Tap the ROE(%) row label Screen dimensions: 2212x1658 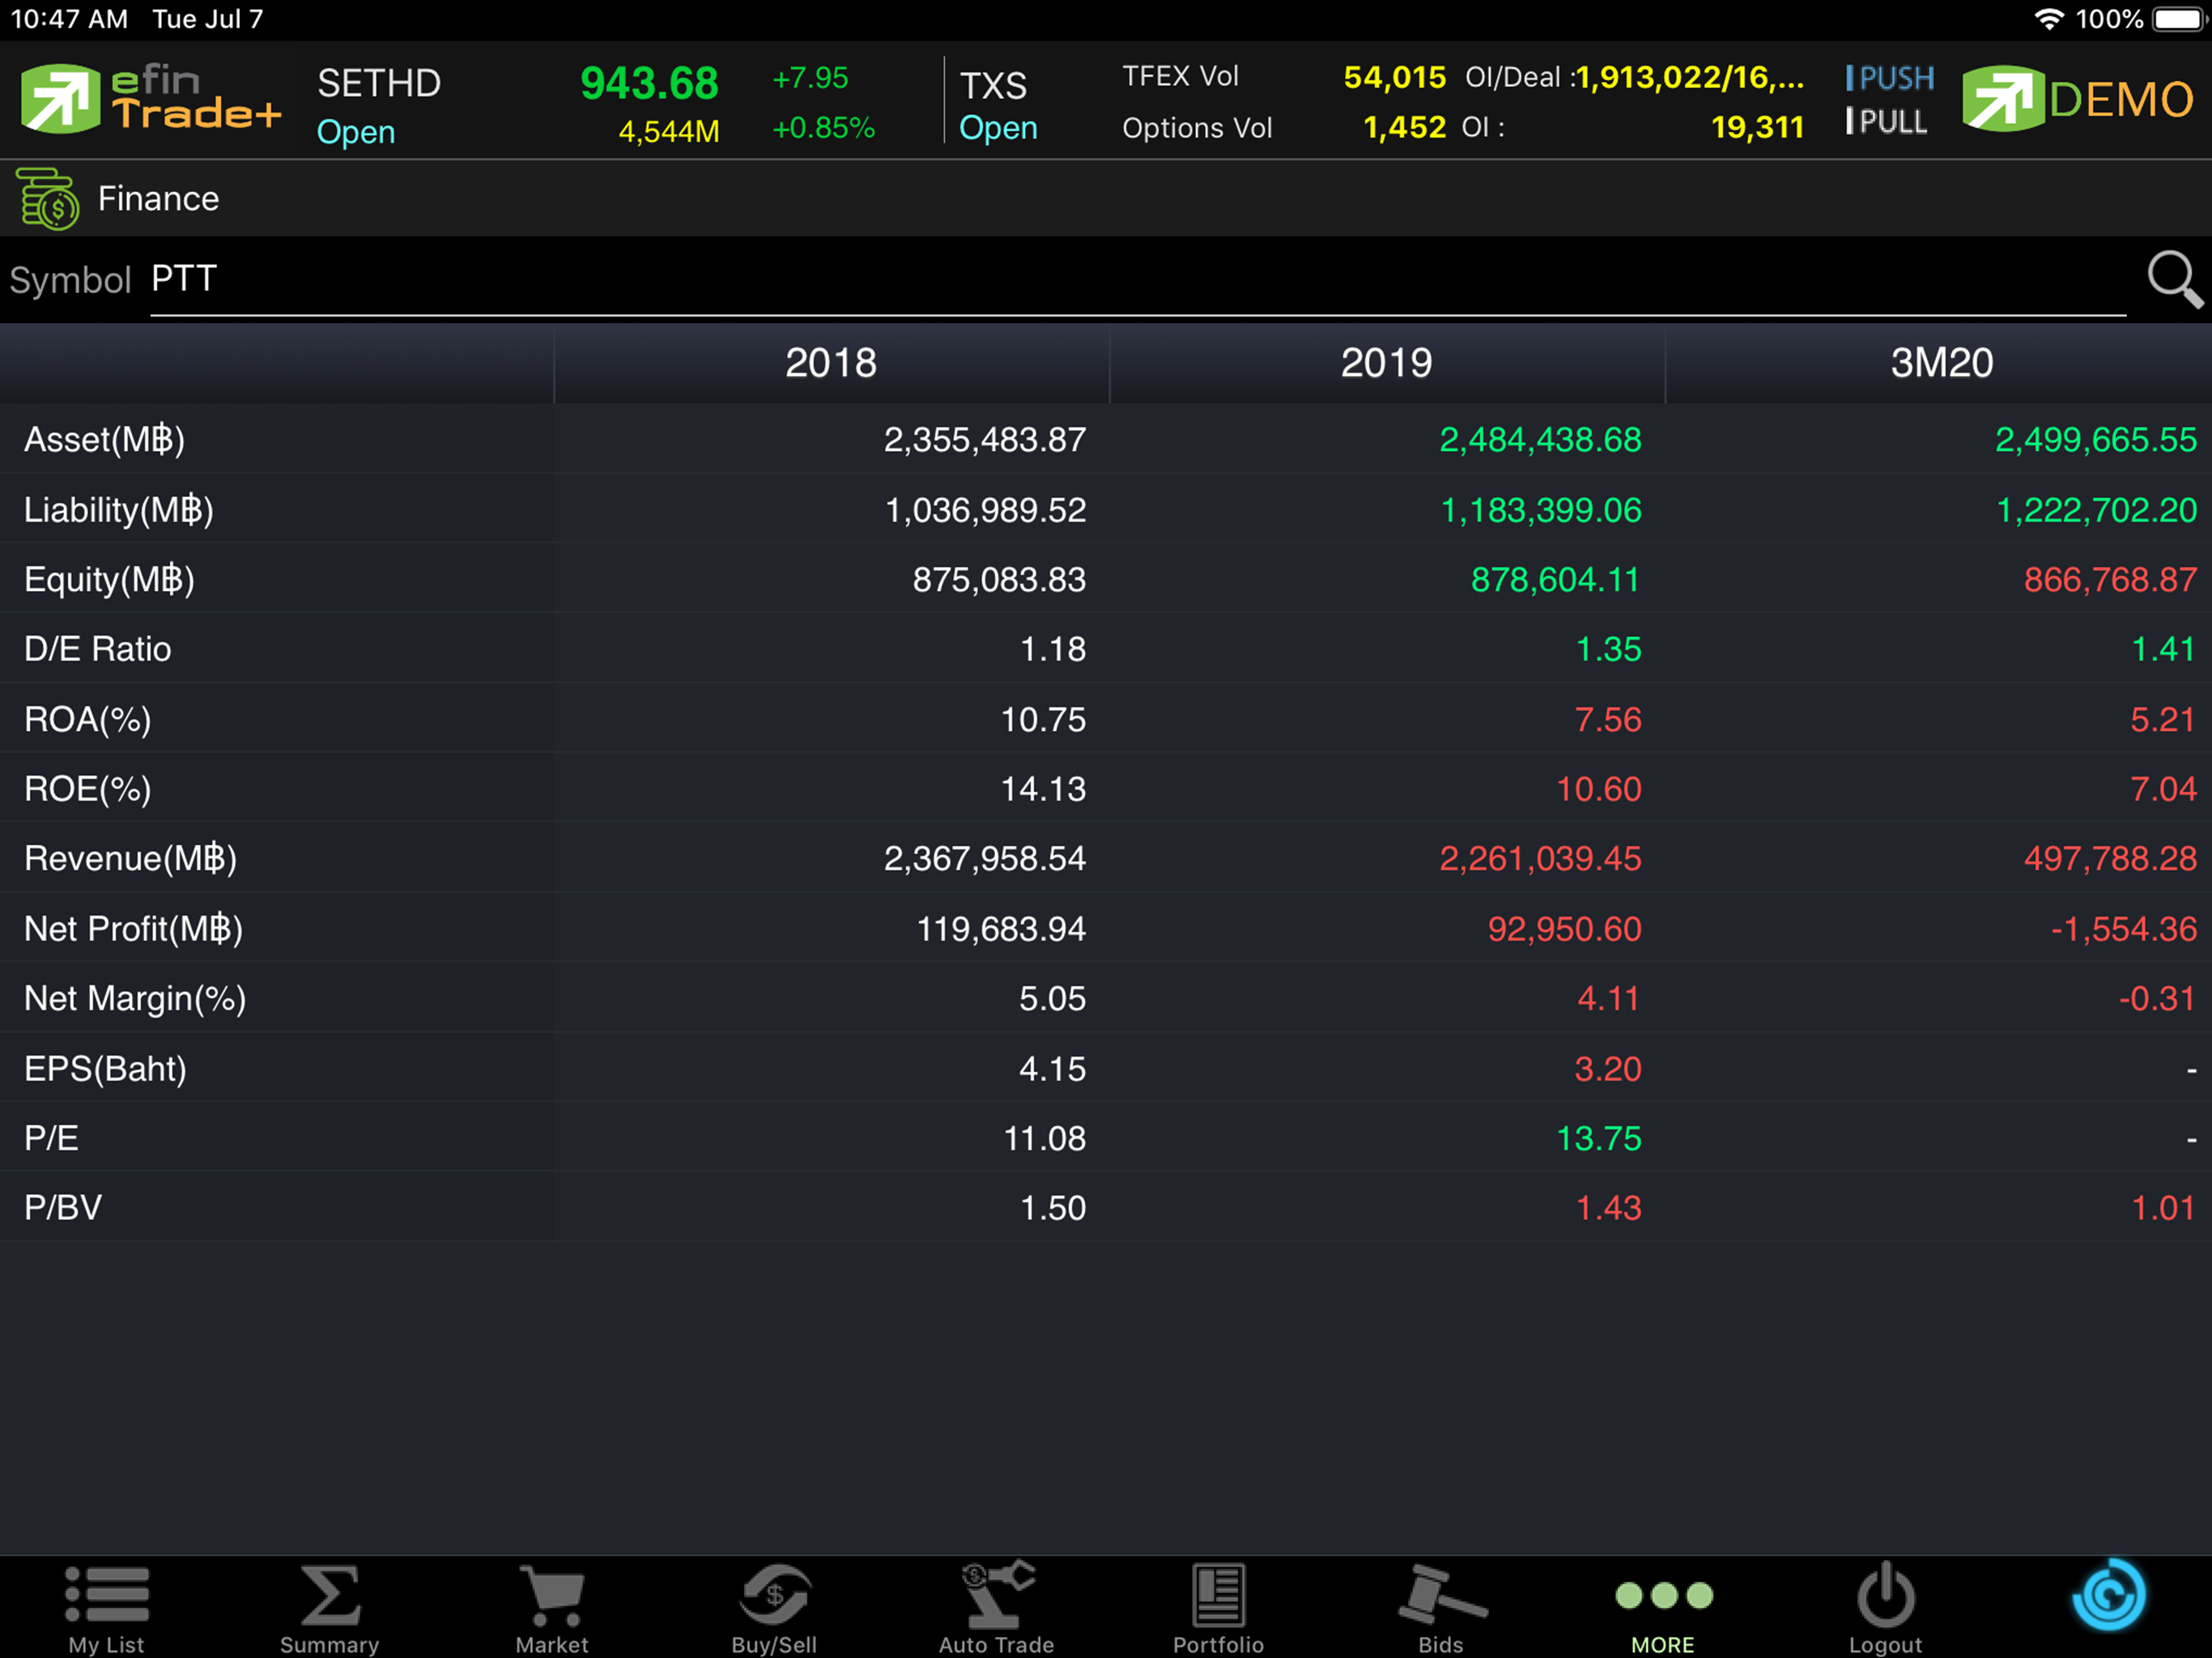pos(88,789)
